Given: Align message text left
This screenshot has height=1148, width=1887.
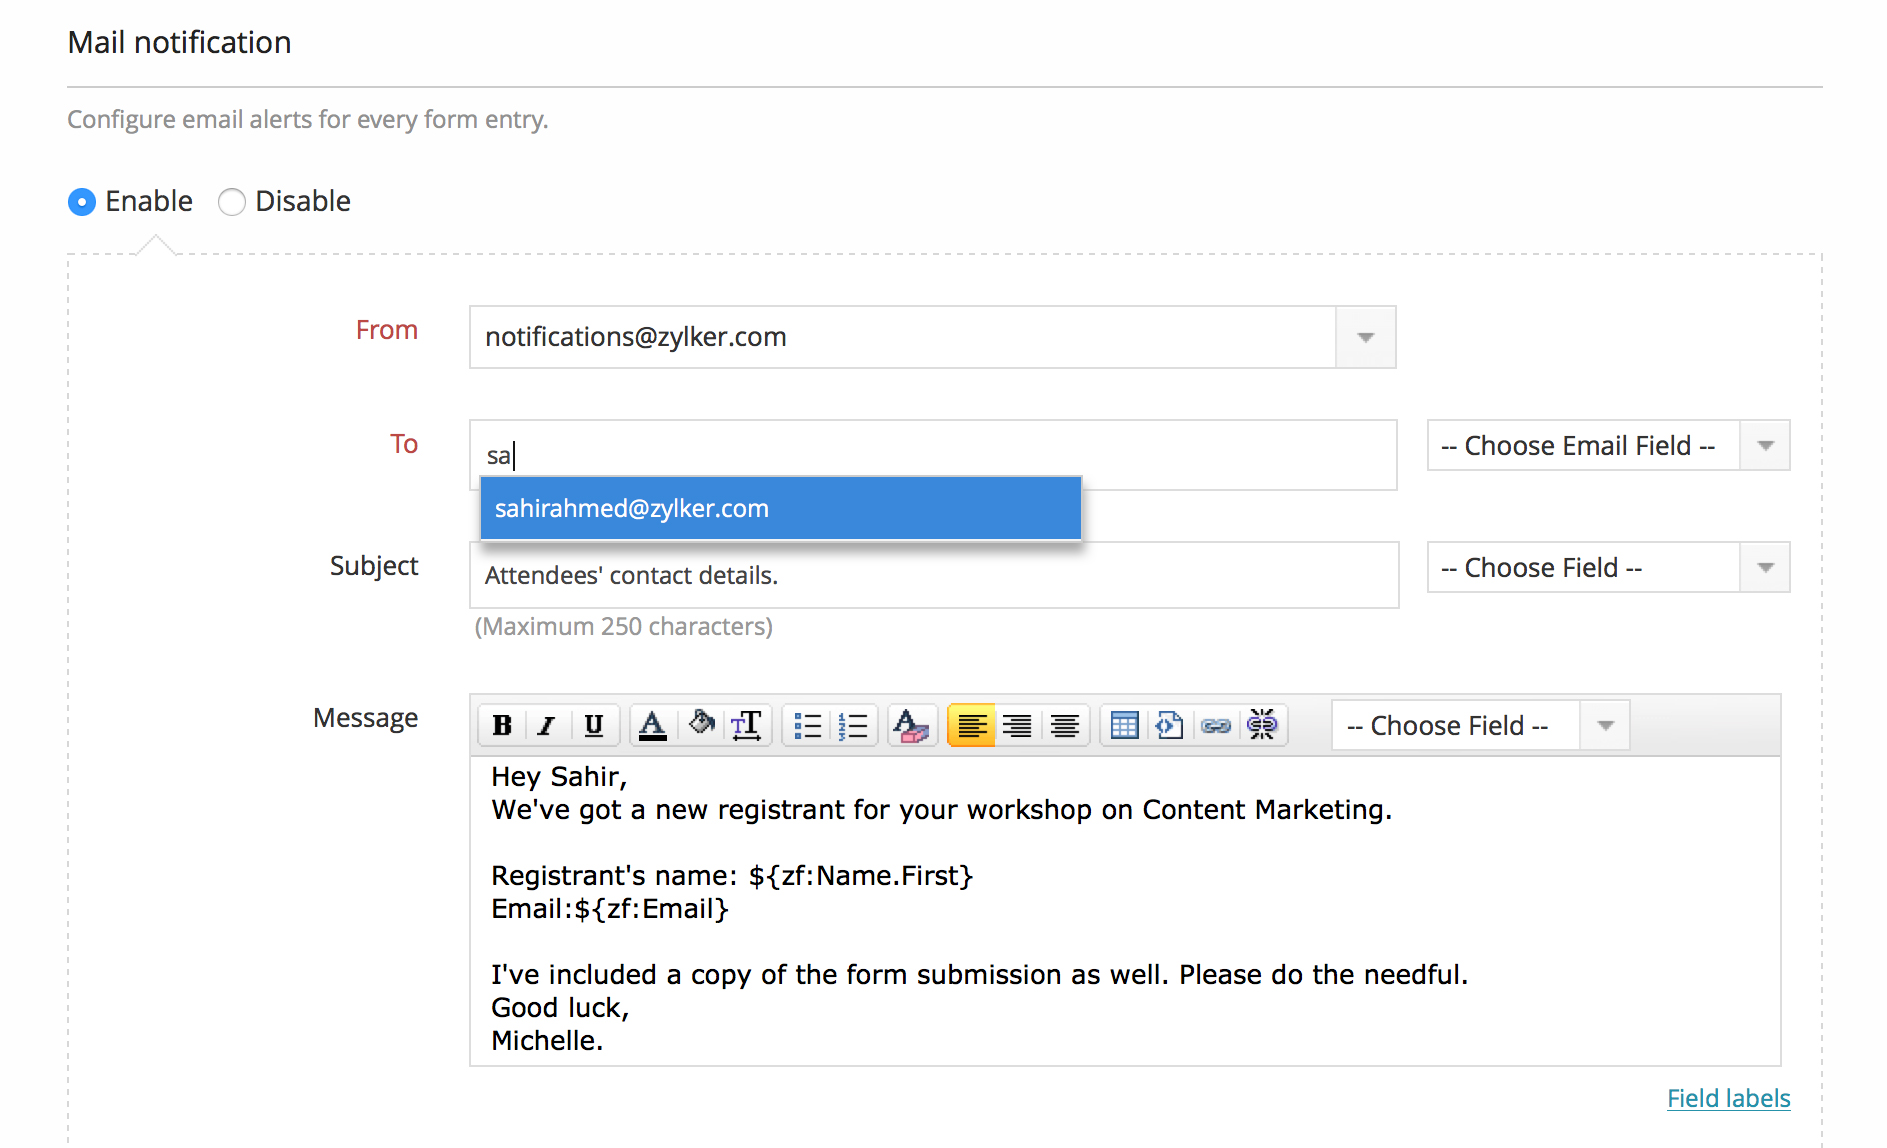Looking at the screenshot, I should click(x=971, y=725).
